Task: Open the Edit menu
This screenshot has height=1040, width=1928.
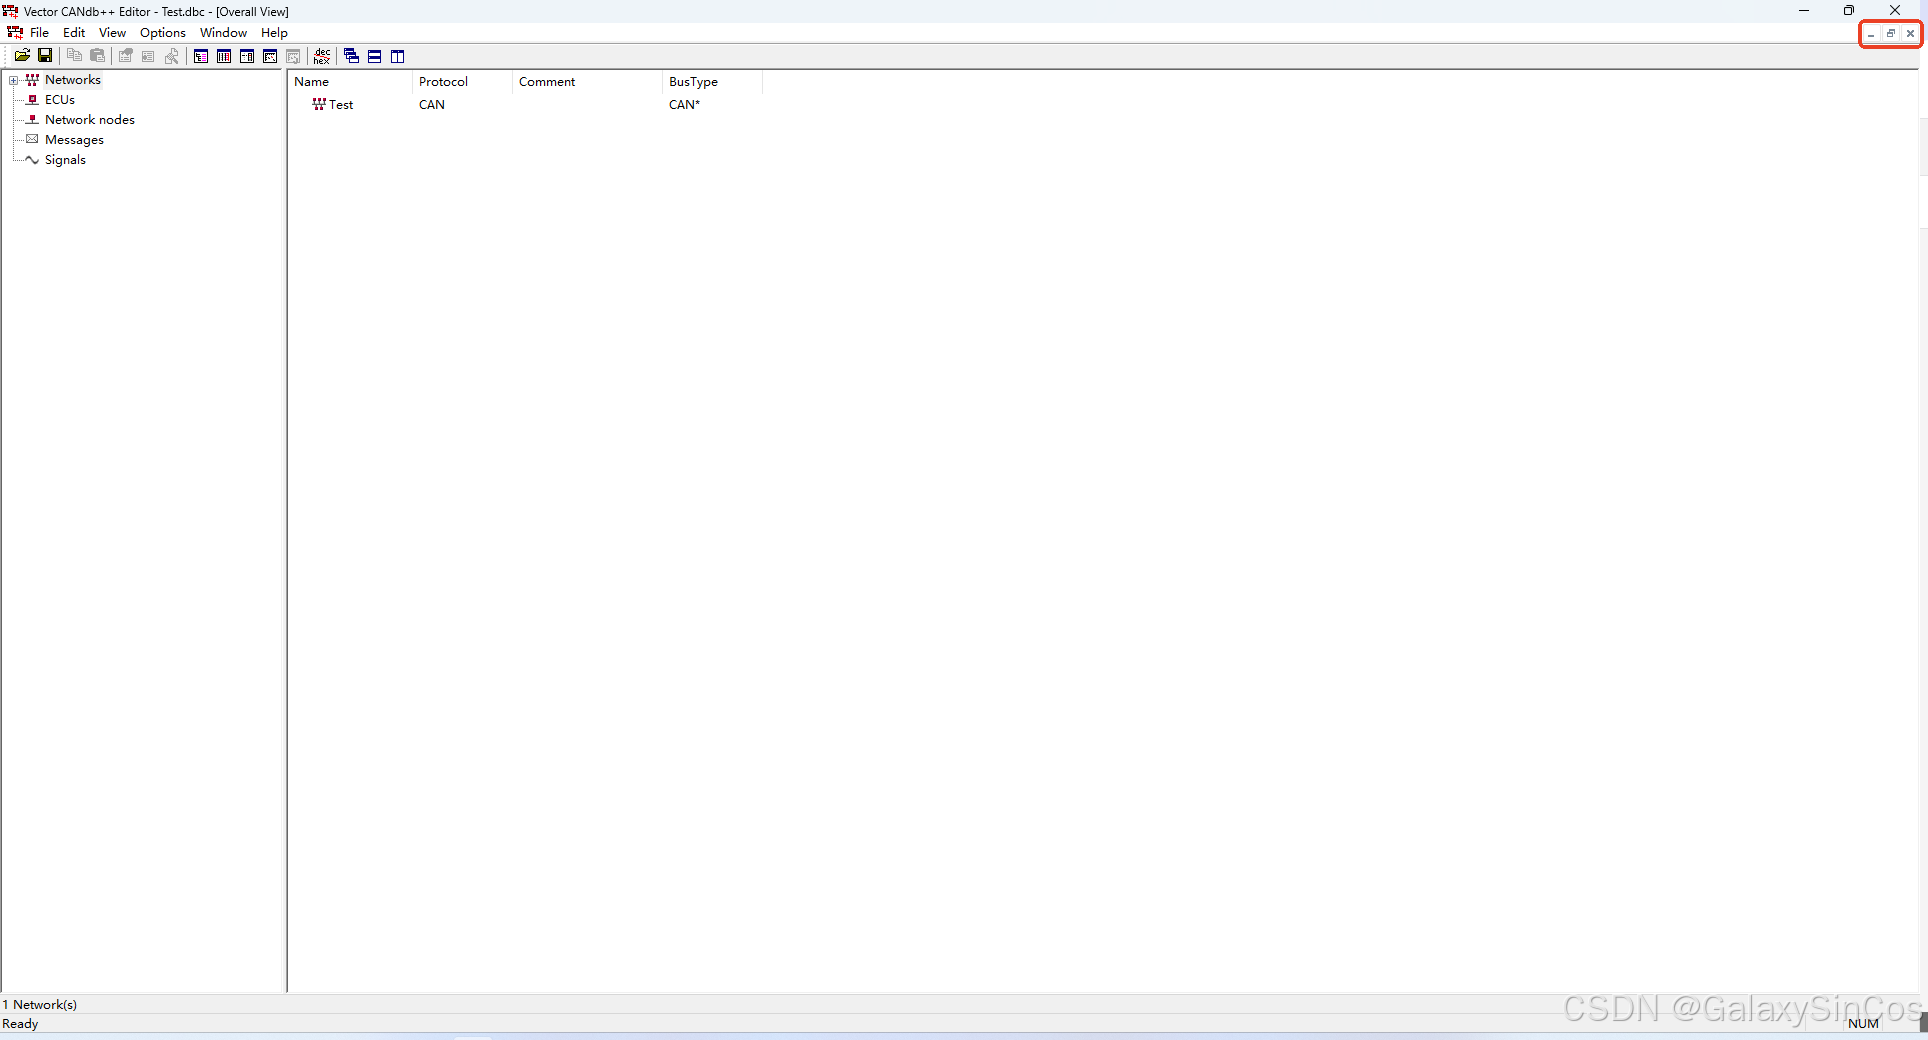Action: tap(74, 33)
